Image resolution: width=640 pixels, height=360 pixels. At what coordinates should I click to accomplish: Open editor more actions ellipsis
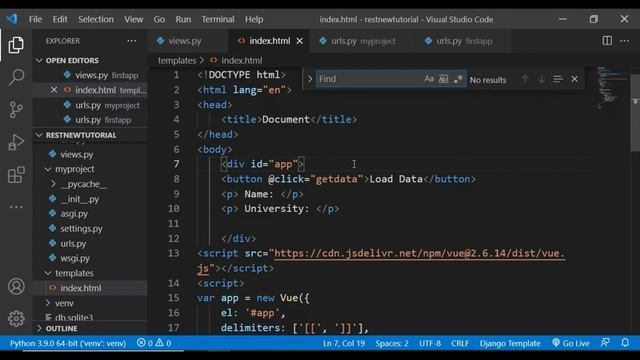coord(624,40)
